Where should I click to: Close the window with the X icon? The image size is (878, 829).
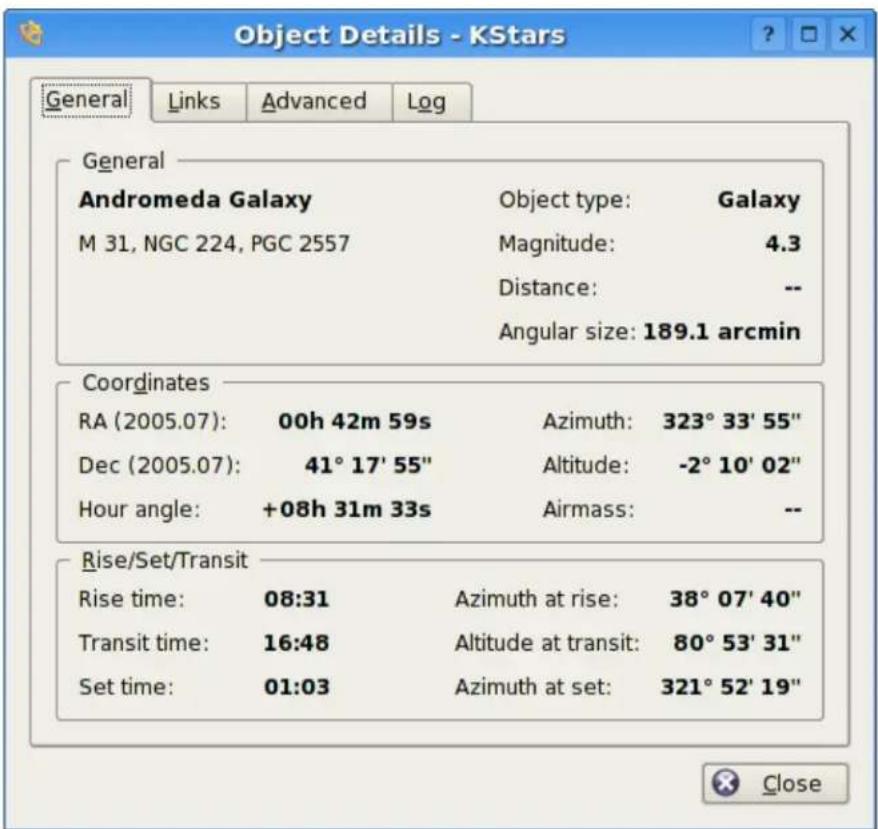(848, 35)
